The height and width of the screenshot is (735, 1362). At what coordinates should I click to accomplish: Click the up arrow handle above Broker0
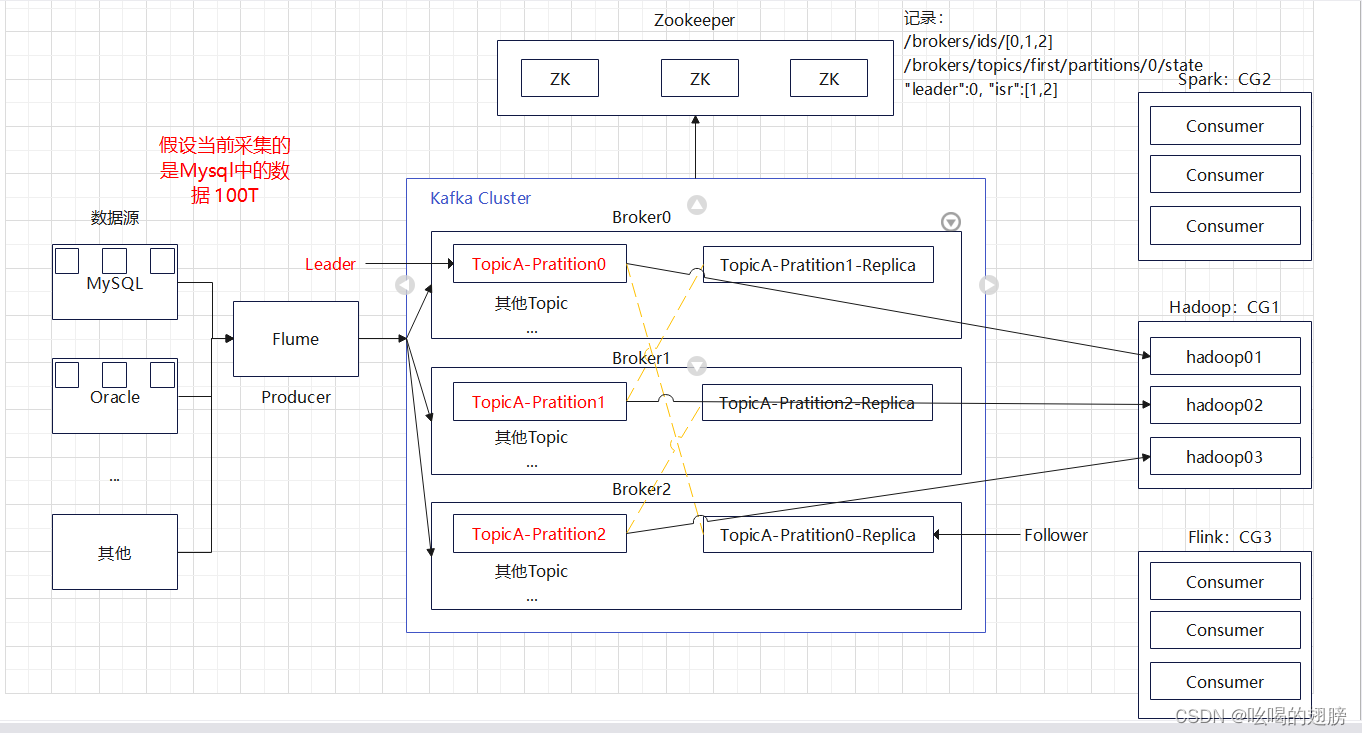(x=697, y=205)
